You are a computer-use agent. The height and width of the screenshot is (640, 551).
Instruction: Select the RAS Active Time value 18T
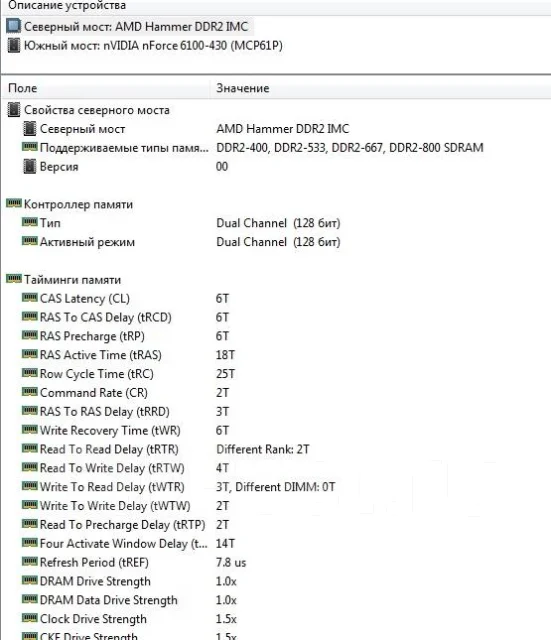click(x=225, y=355)
